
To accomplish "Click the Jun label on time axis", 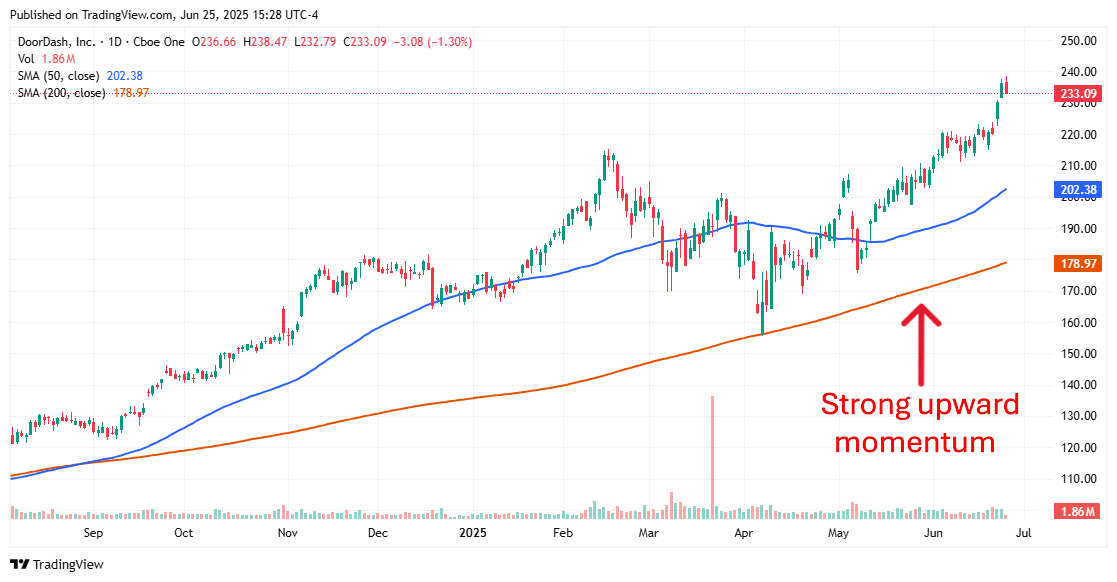I will tap(933, 533).
